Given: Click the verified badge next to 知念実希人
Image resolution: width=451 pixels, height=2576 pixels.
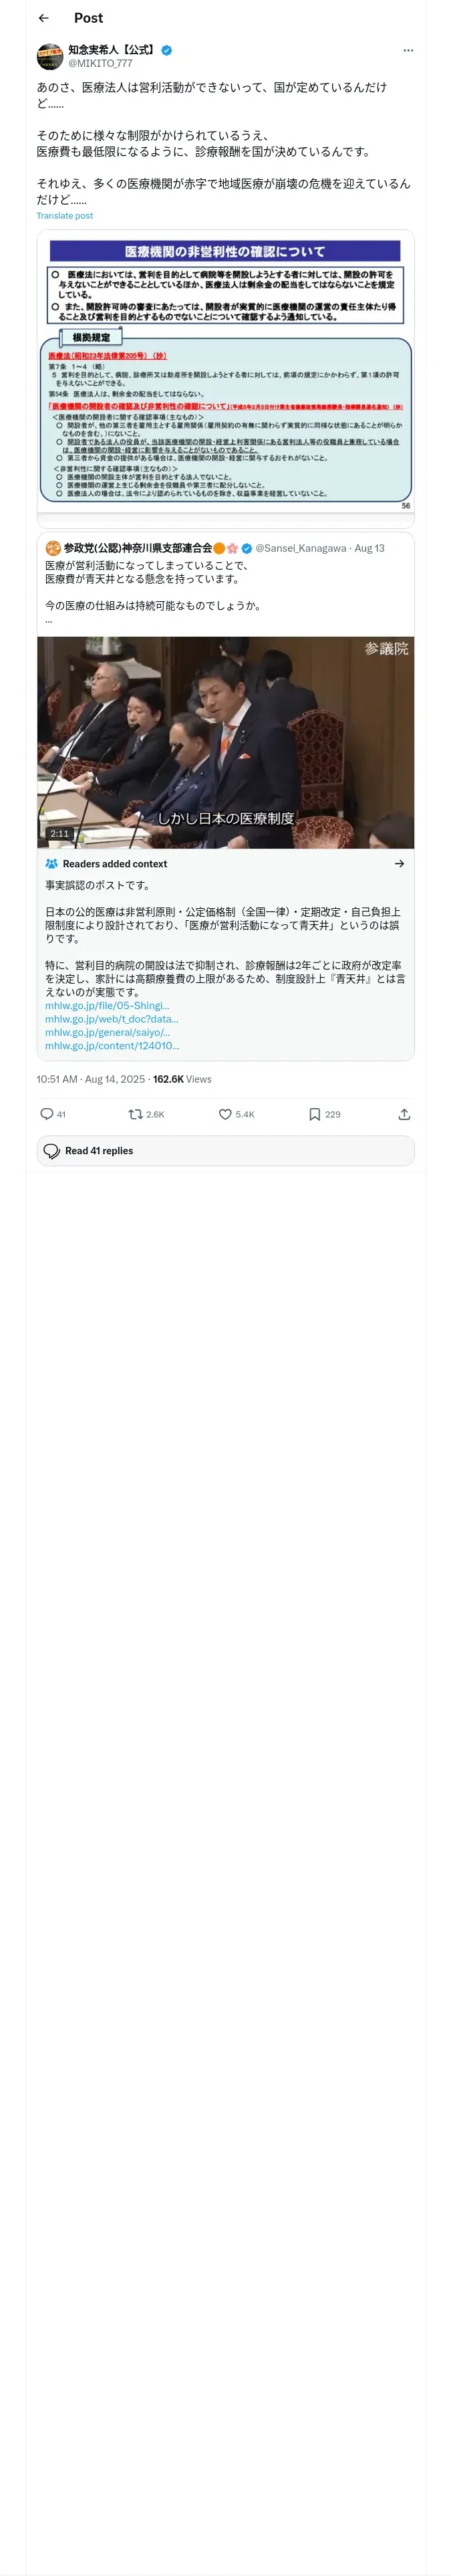Looking at the screenshot, I should 166,50.
